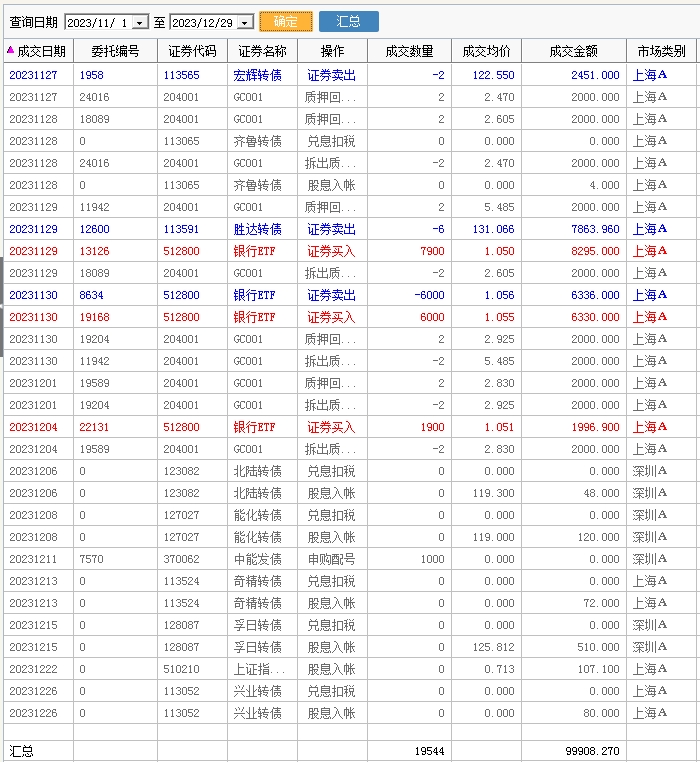Screen dimensions: 700x762
Task: Click the 成交金额 column header
Action: point(574,51)
